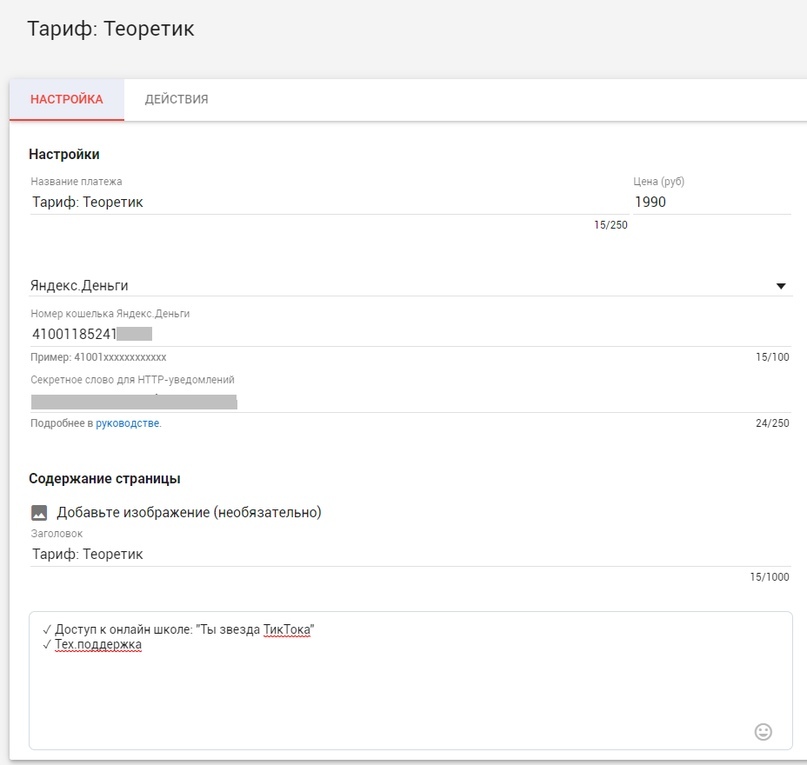
Task: Click the add image picture icon
Action: [x=39, y=512]
